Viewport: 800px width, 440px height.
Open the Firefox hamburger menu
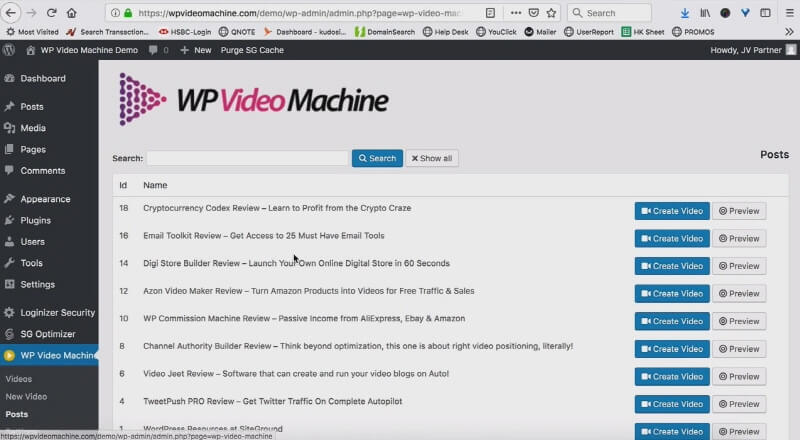click(x=789, y=13)
